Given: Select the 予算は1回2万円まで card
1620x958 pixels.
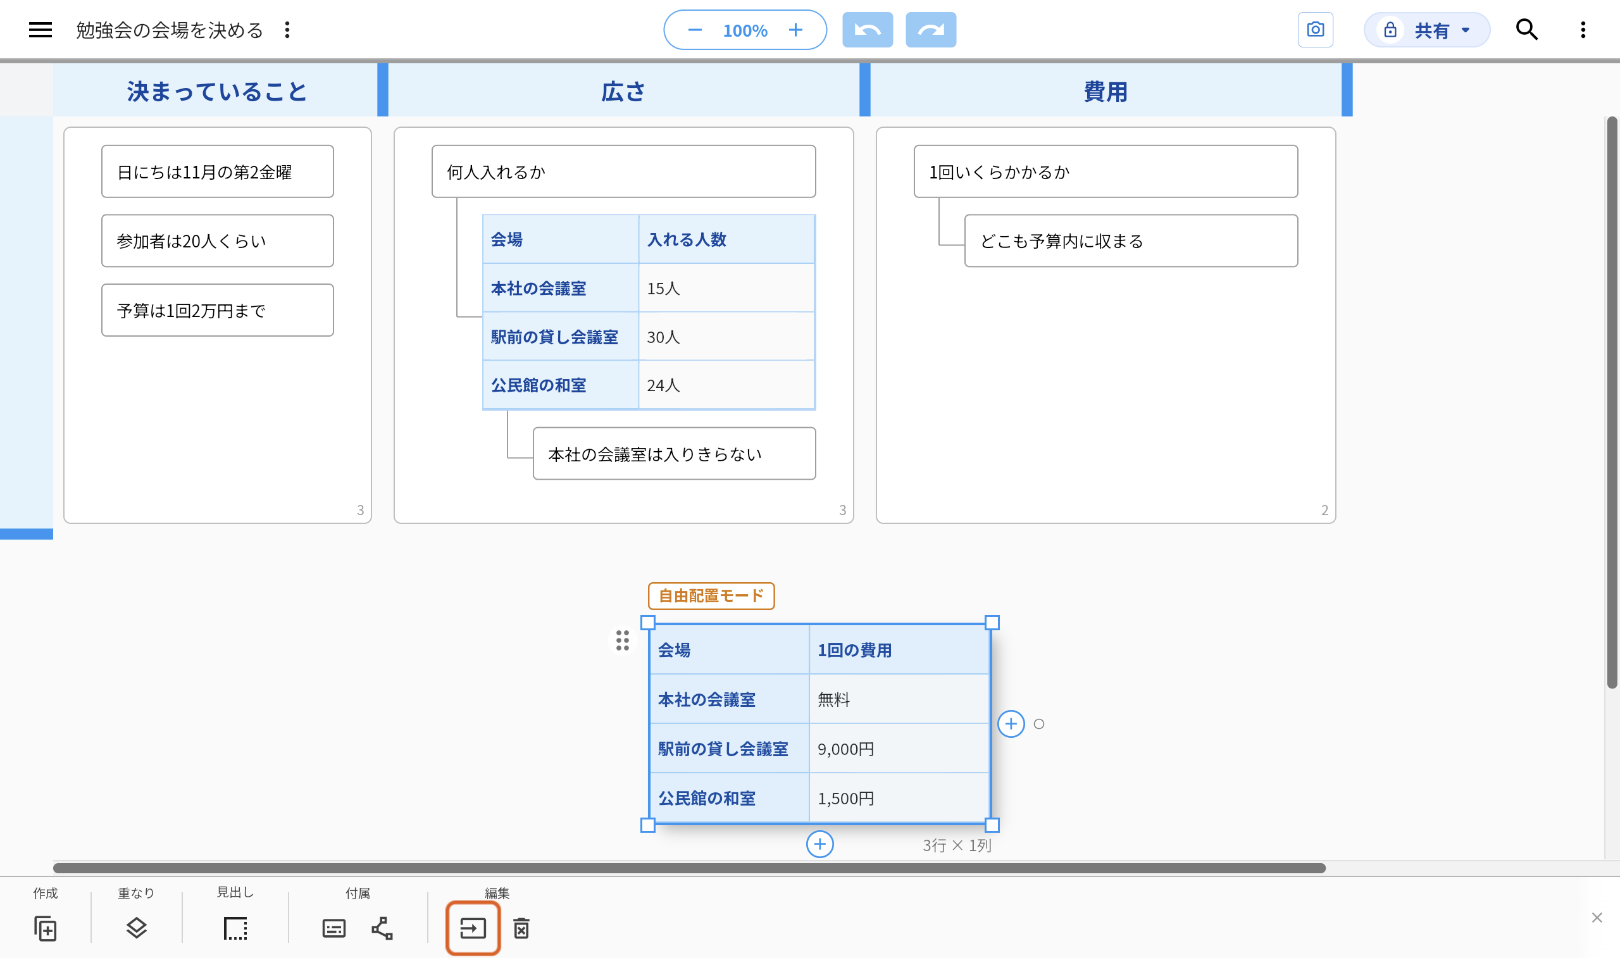Looking at the screenshot, I should 217,310.
